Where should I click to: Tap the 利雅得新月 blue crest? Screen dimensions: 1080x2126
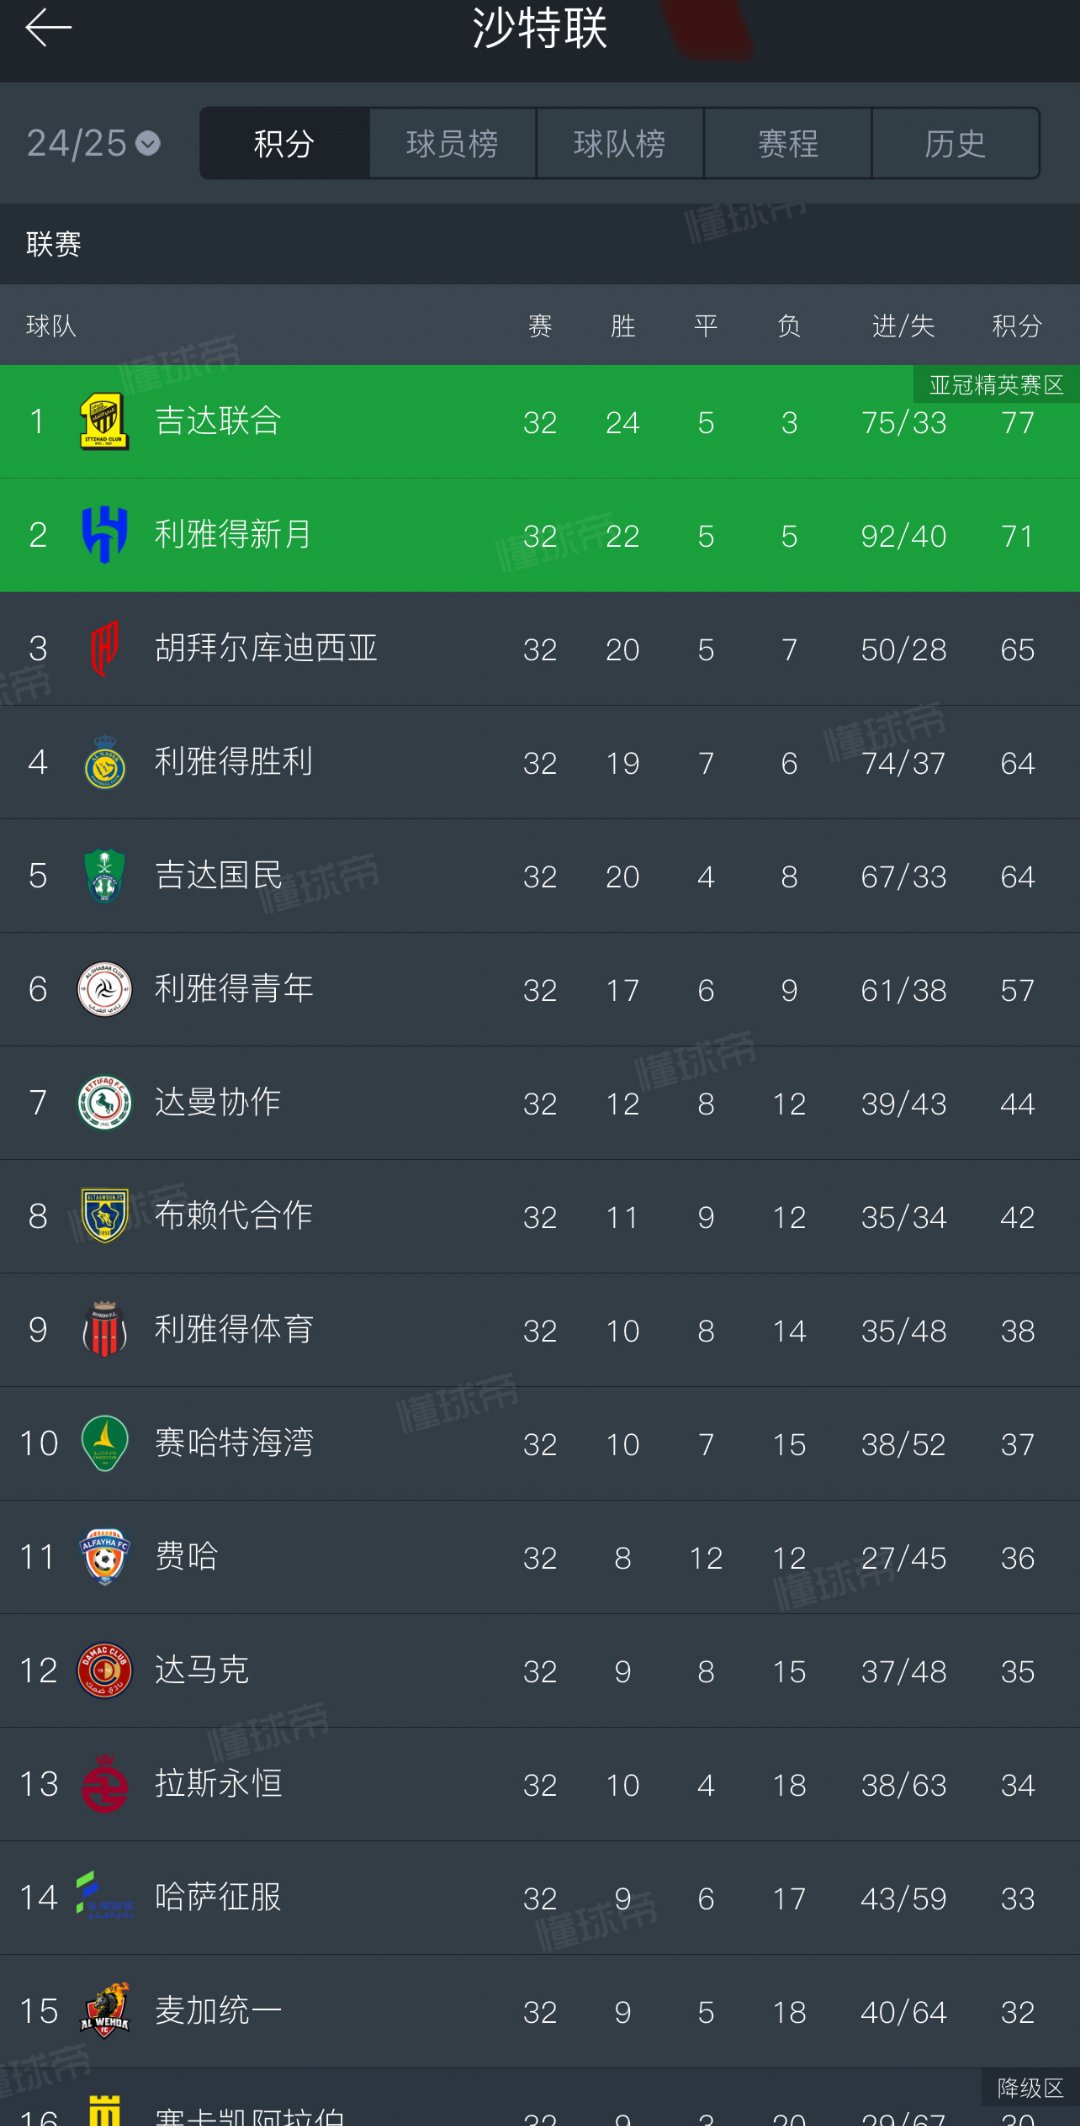click(104, 535)
